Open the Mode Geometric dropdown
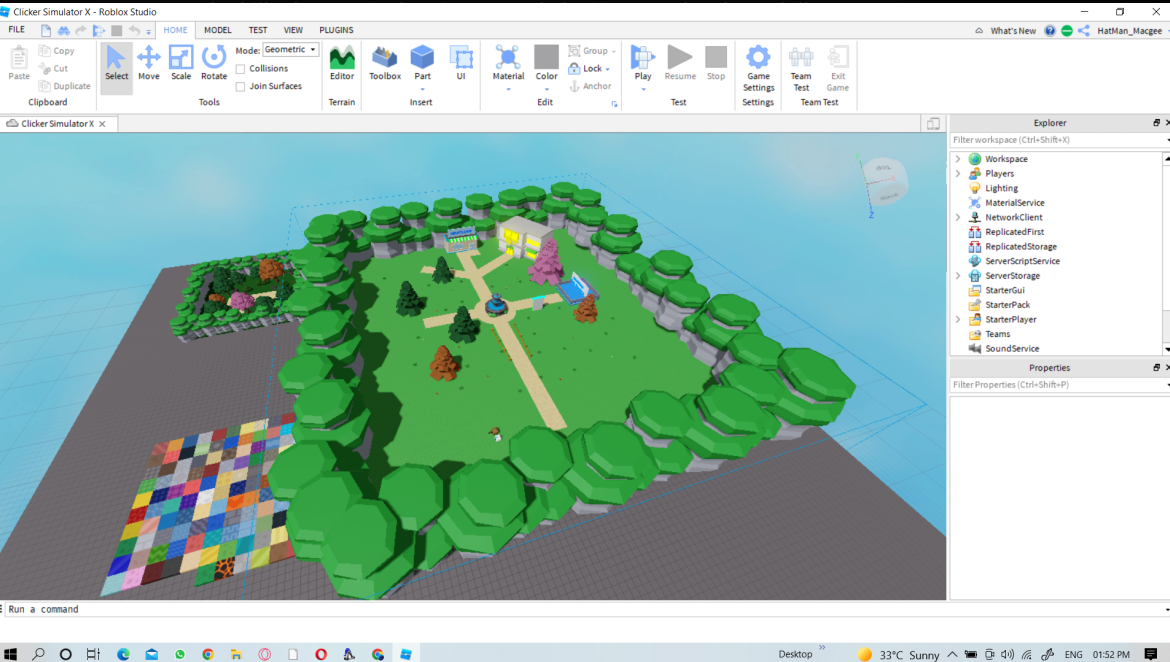 tap(290, 49)
